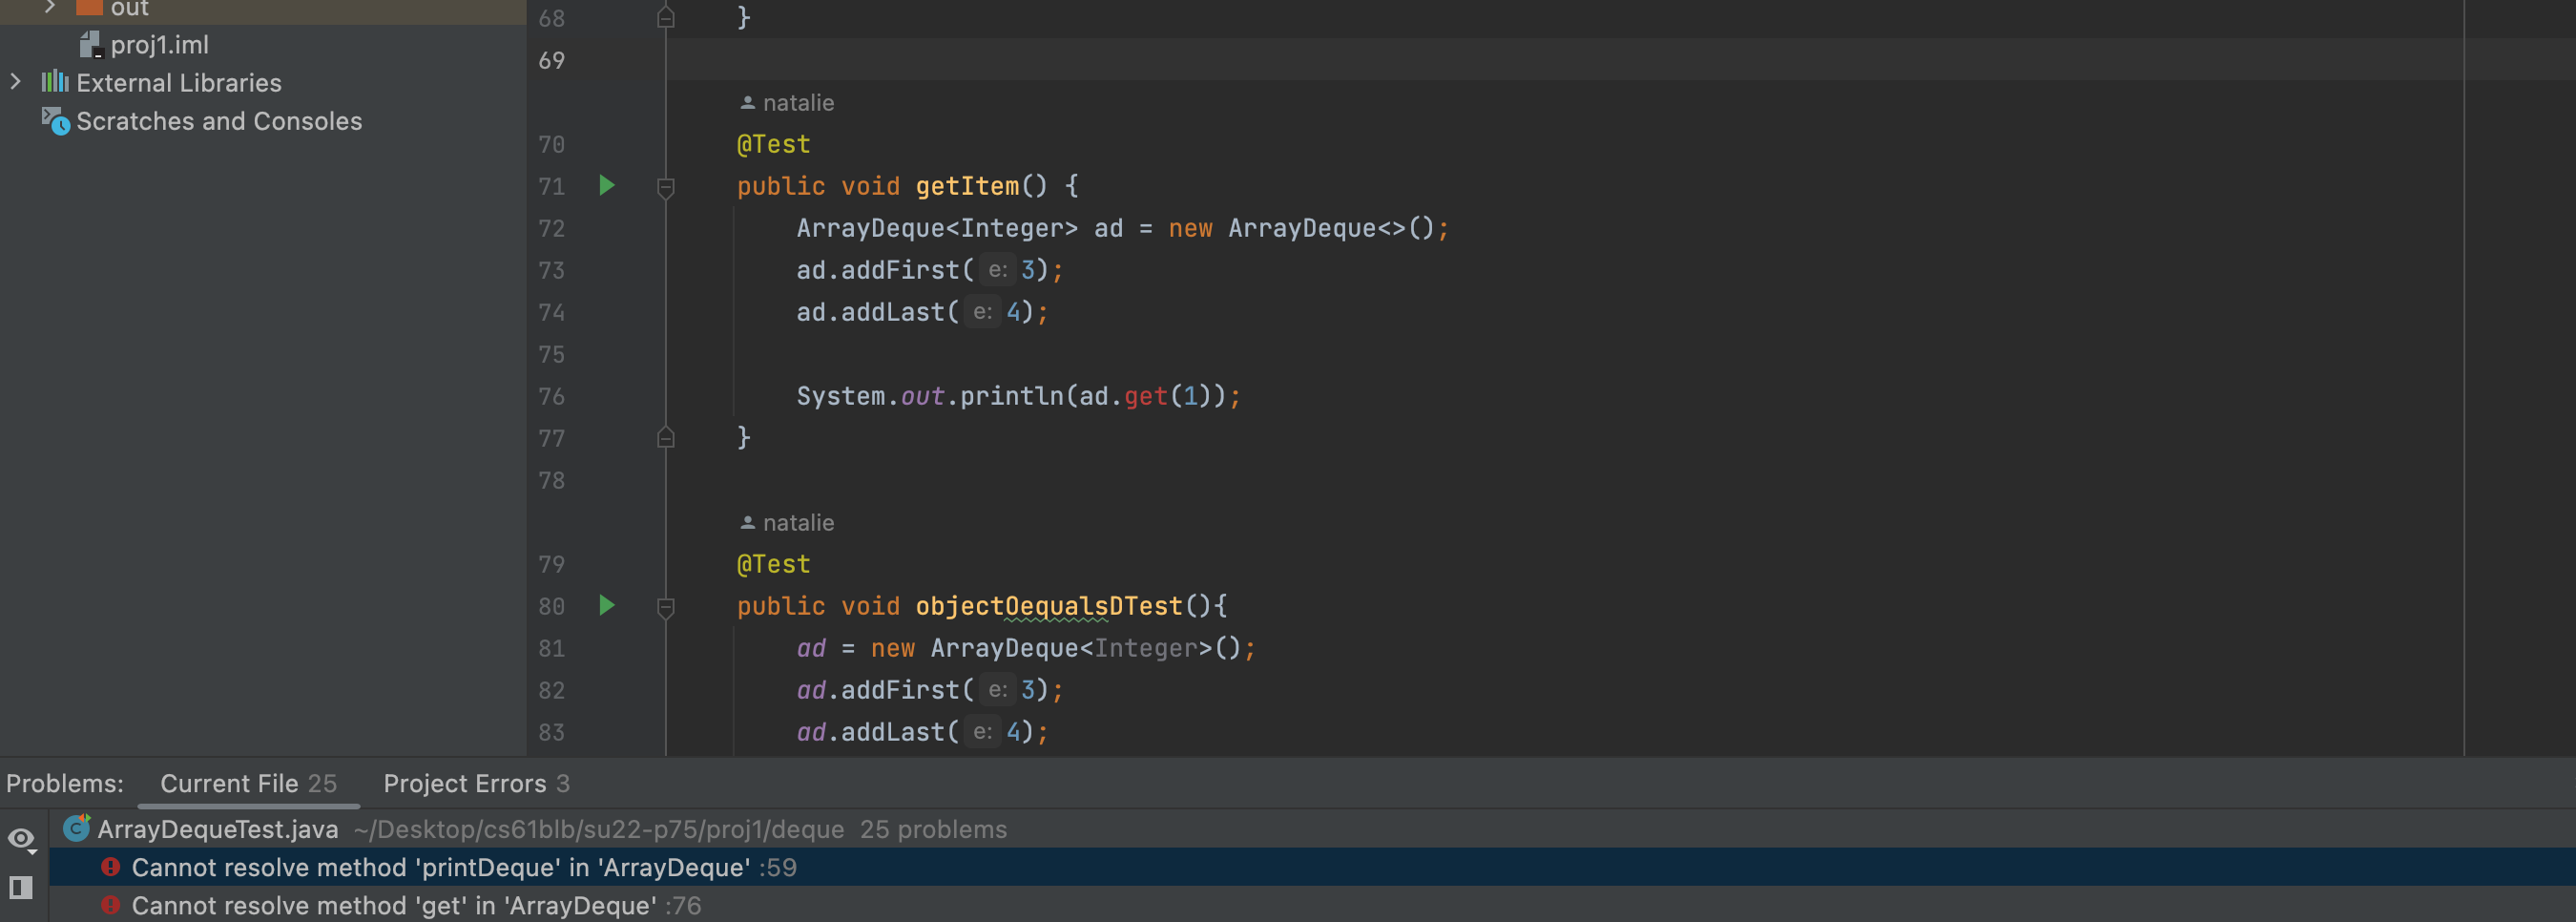This screenshot has width=2576, height=922.
Task: Collapse the getItem method with its fold marker
Action: tap(666, 187)
